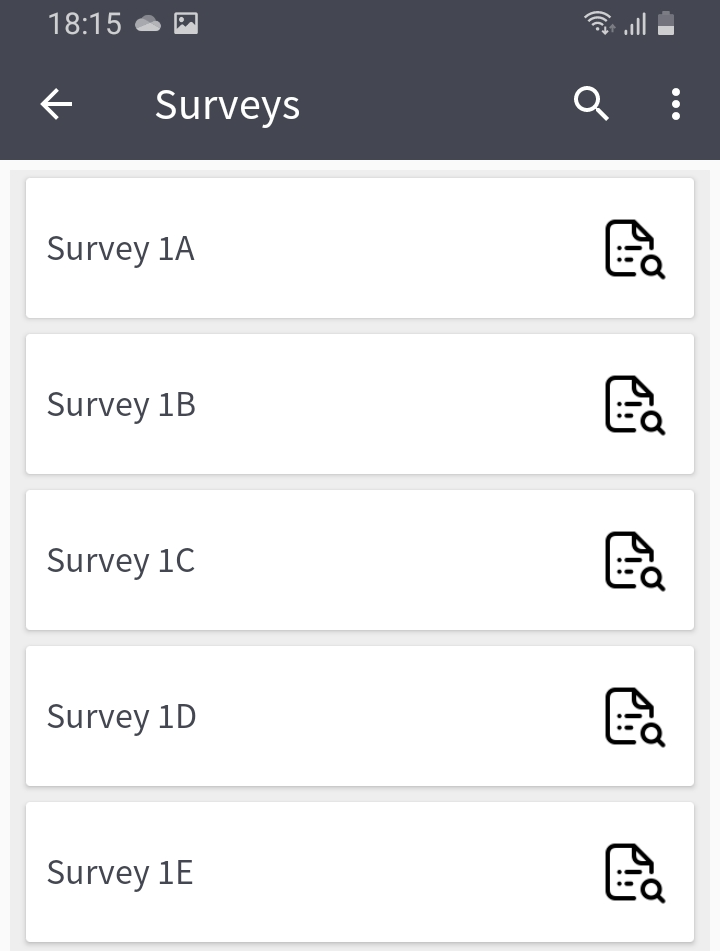Tap the Wi-Fi status icon

(x=600, y=23)
